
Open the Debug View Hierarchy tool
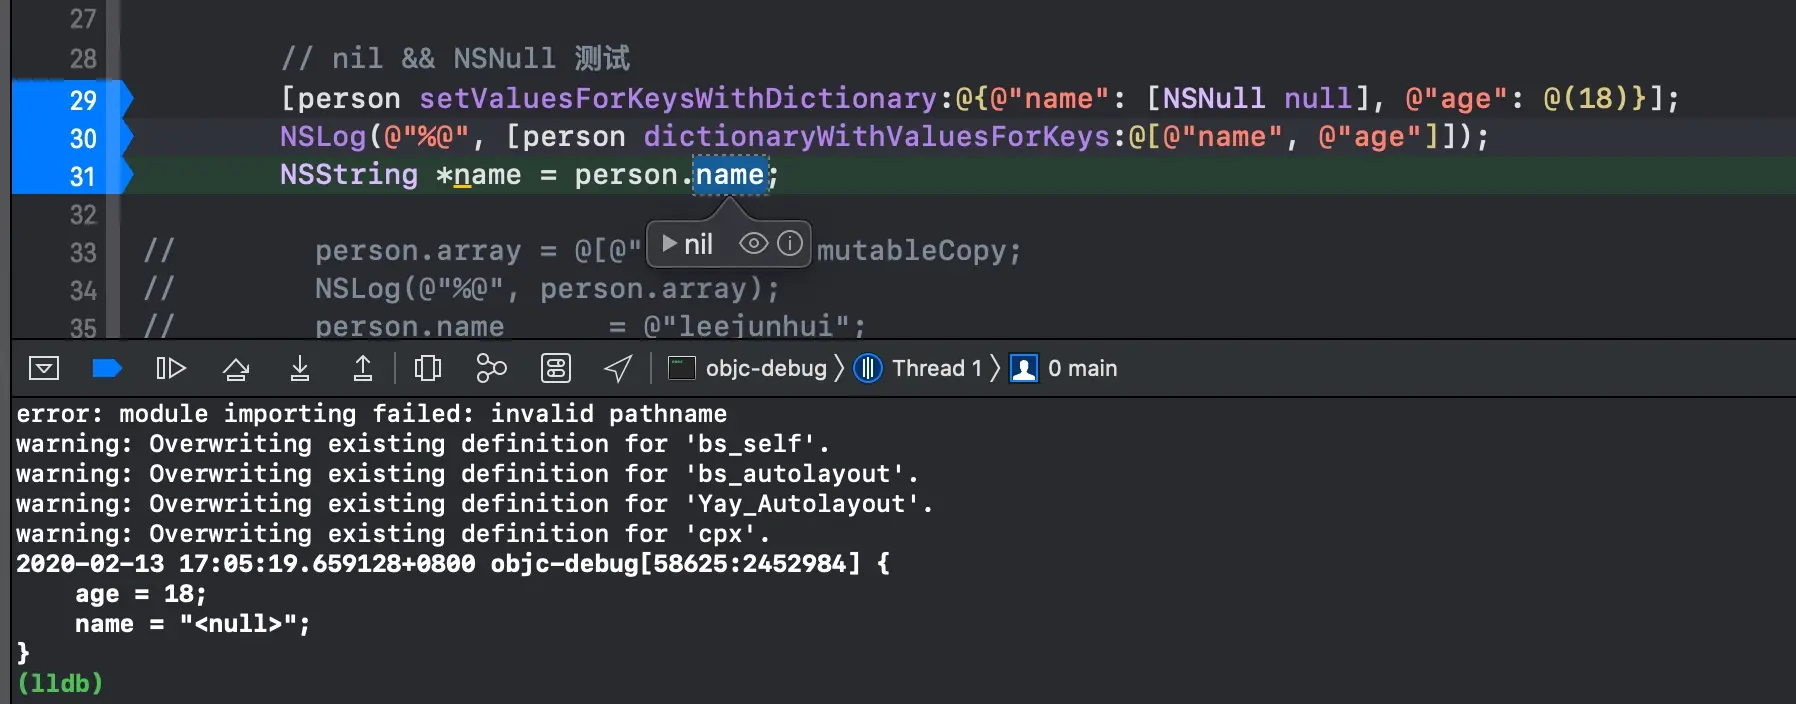click(427, 369)
